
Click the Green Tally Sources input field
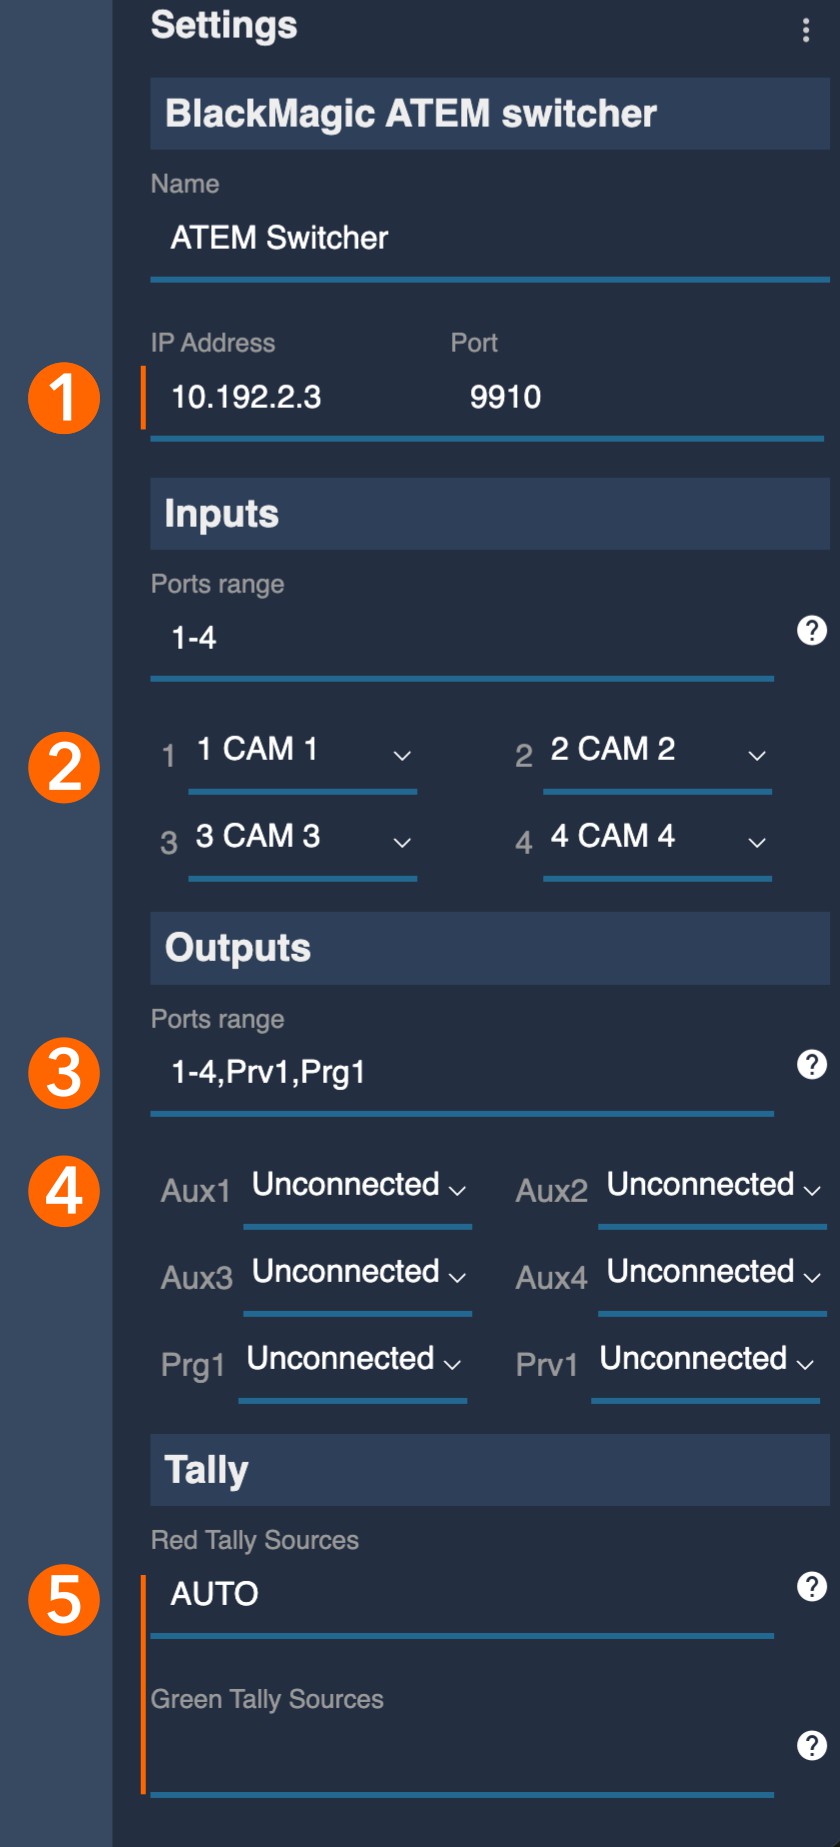tap(460, 1752)
